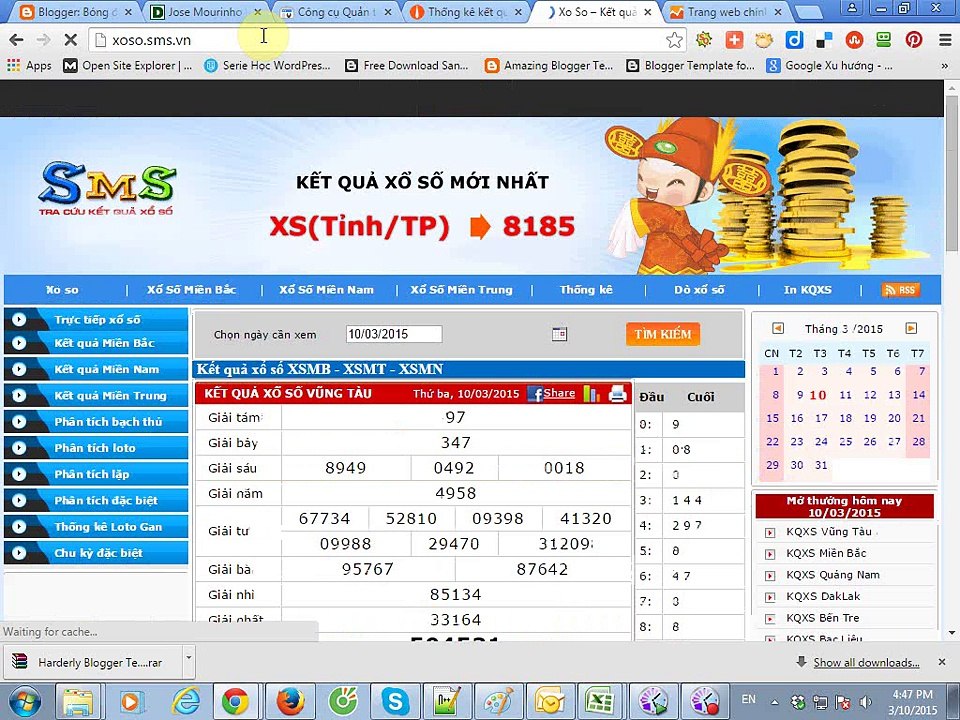960x720 pixels.
Task: Open Kết quả Miền Bắc sidebar link
Action: [96, 343]
